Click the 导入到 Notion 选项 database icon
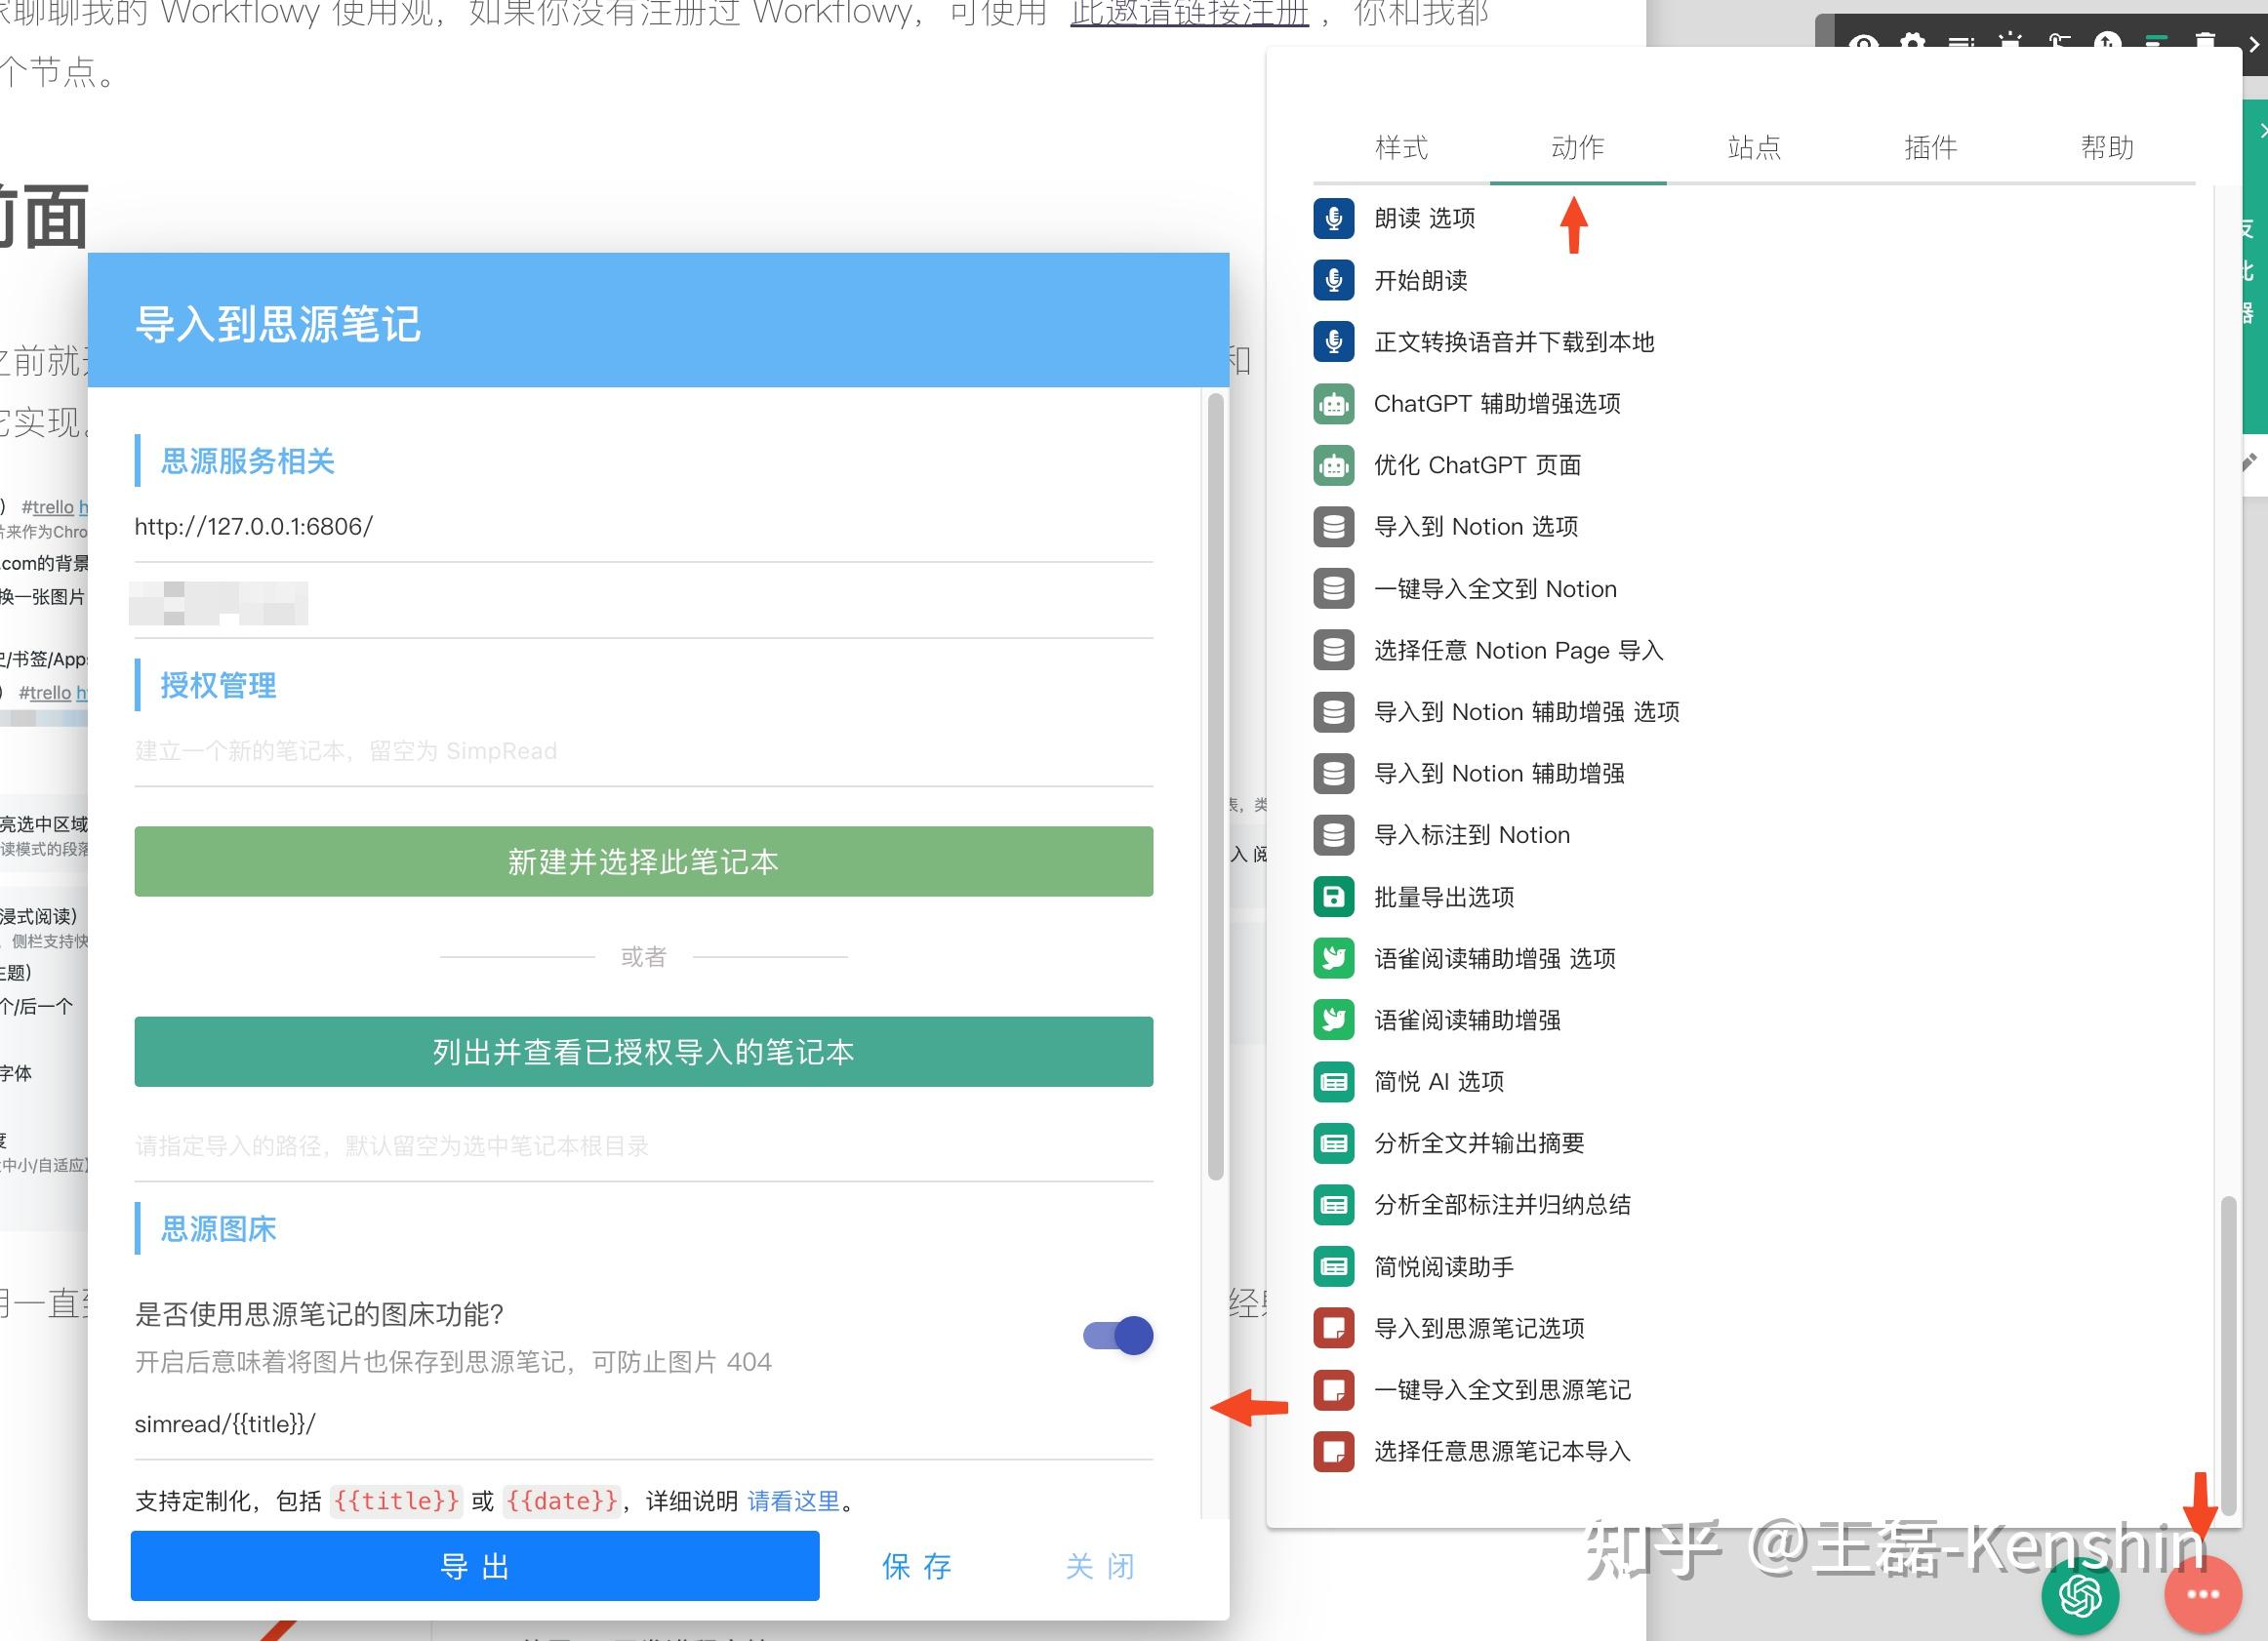This screenshot has height=1641, width=2268. click(1333, 527)
